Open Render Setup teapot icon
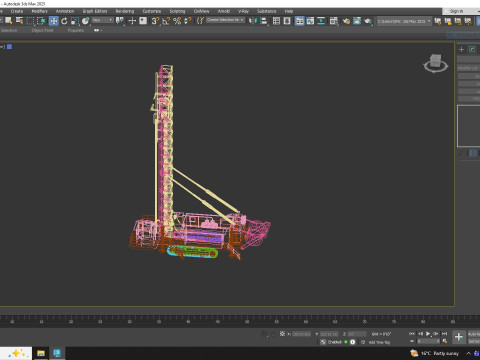Image resolution: width=480 pixels, height=360 pixels. (x=346, y=21)
